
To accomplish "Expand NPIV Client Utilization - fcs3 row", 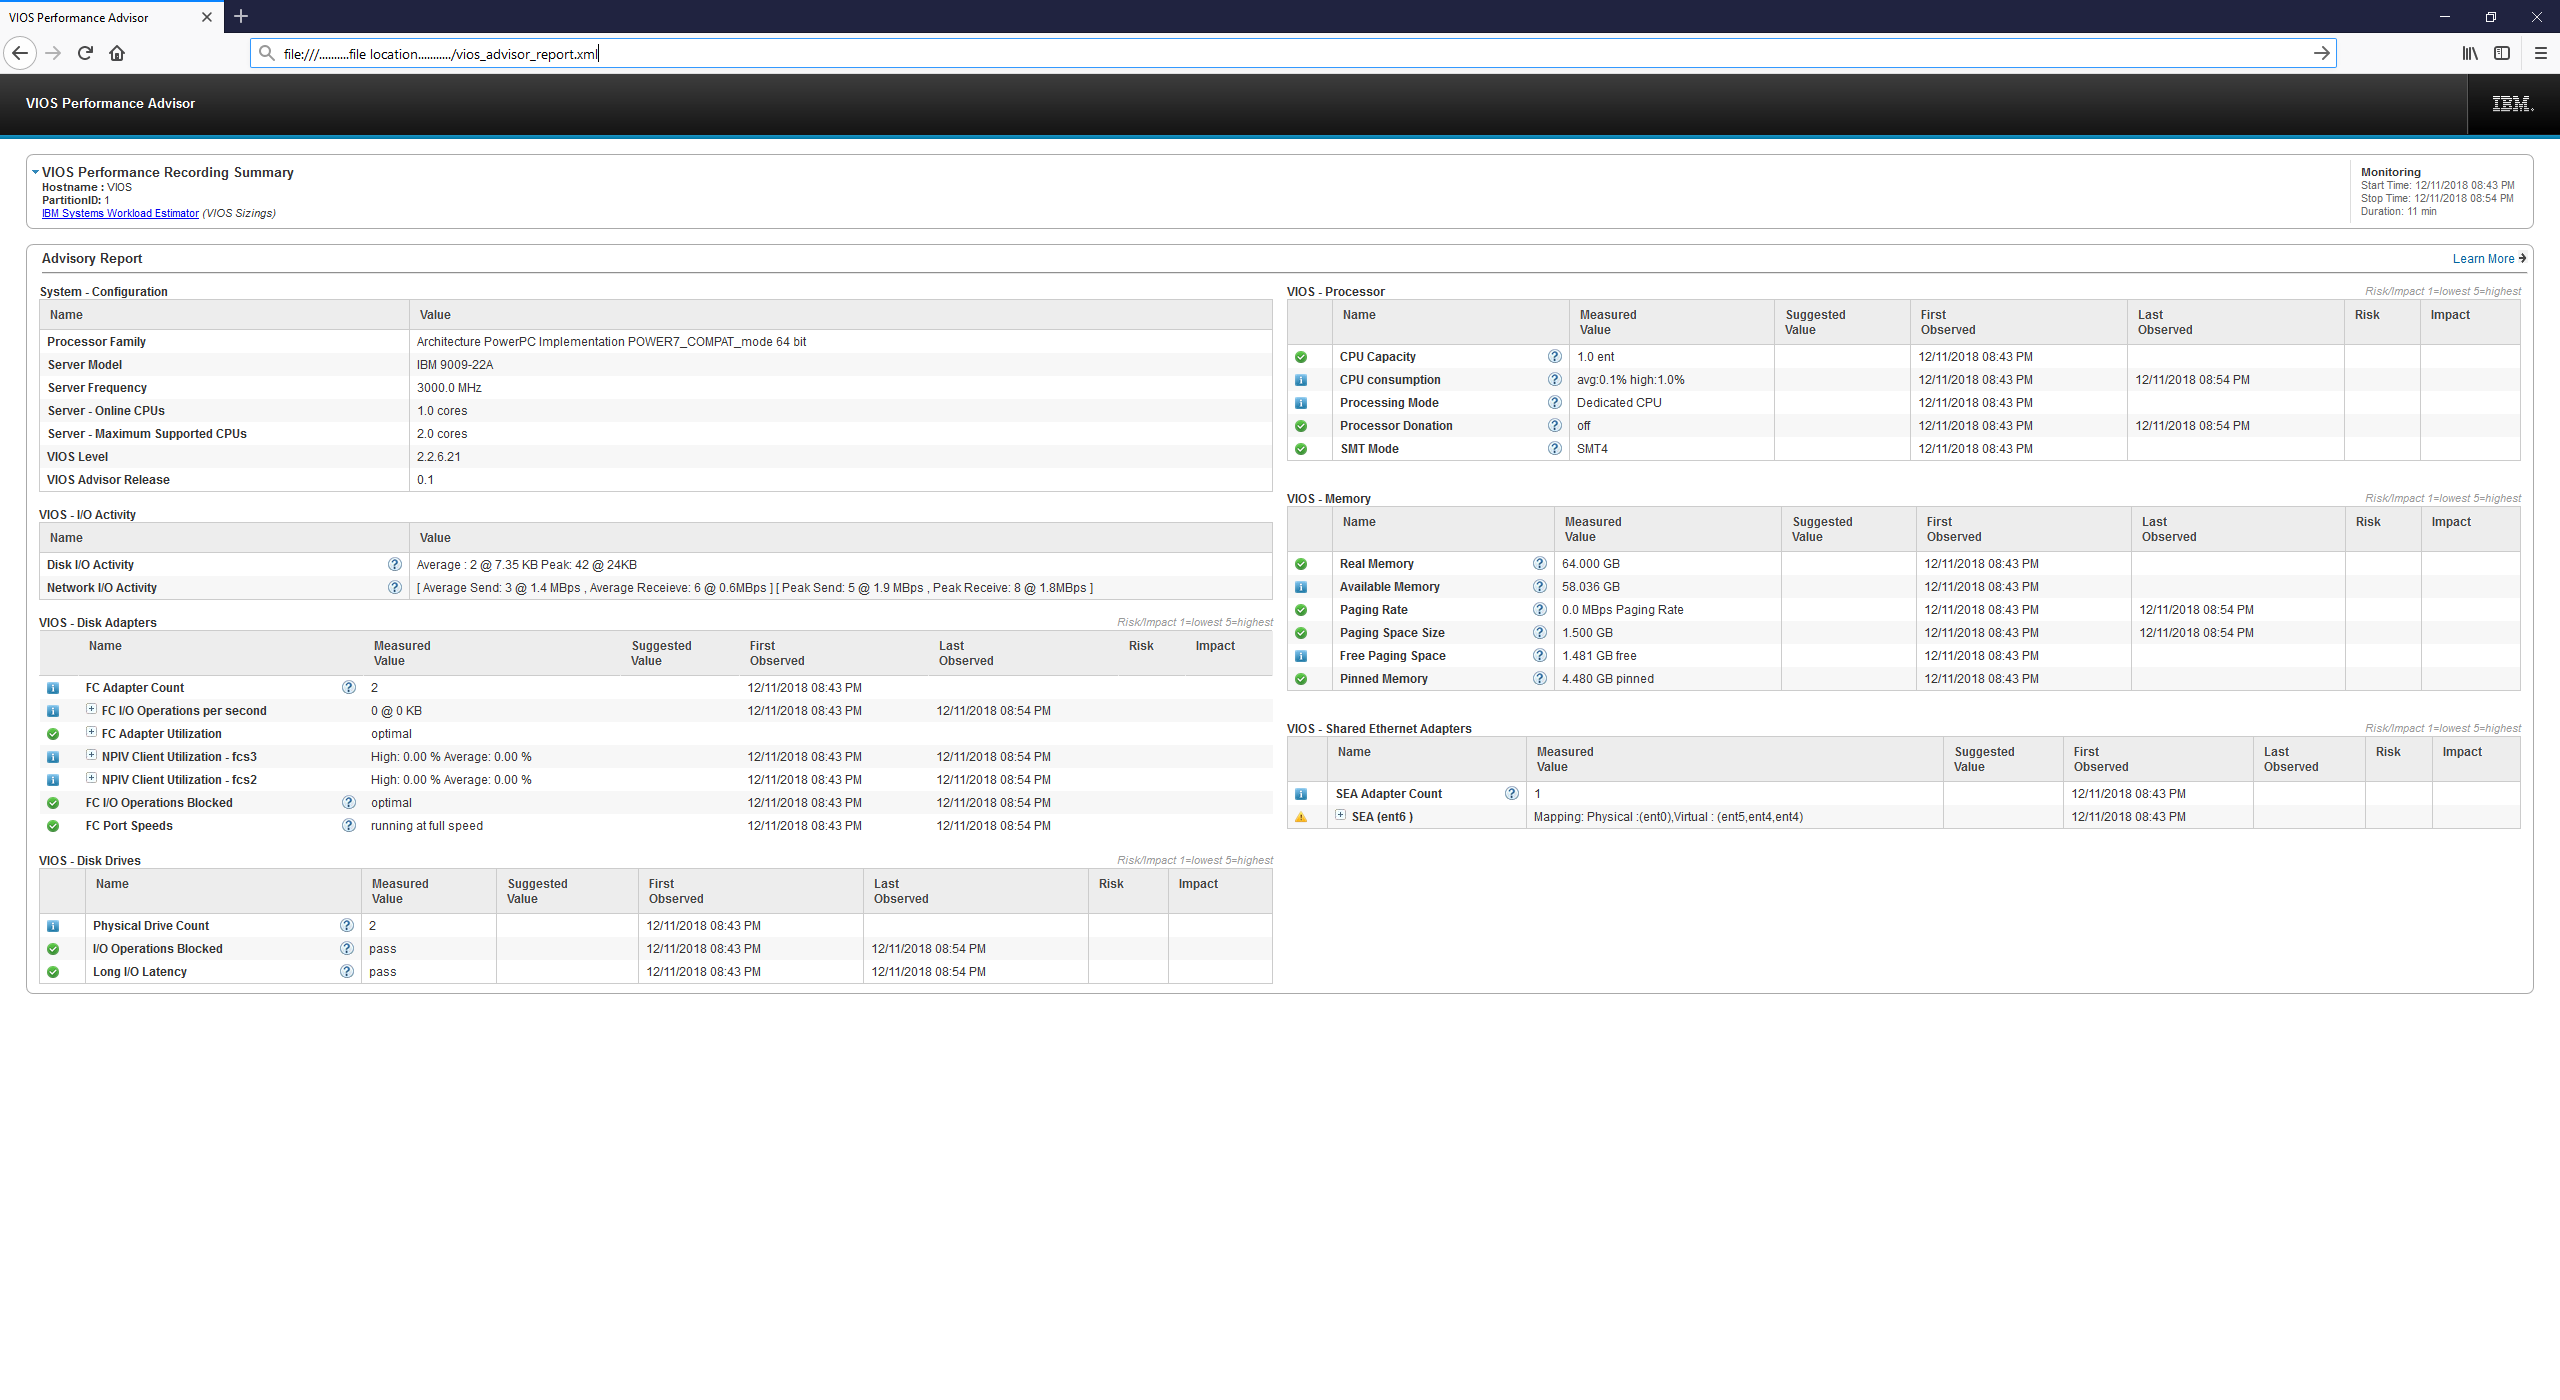I will coord(91,755).
